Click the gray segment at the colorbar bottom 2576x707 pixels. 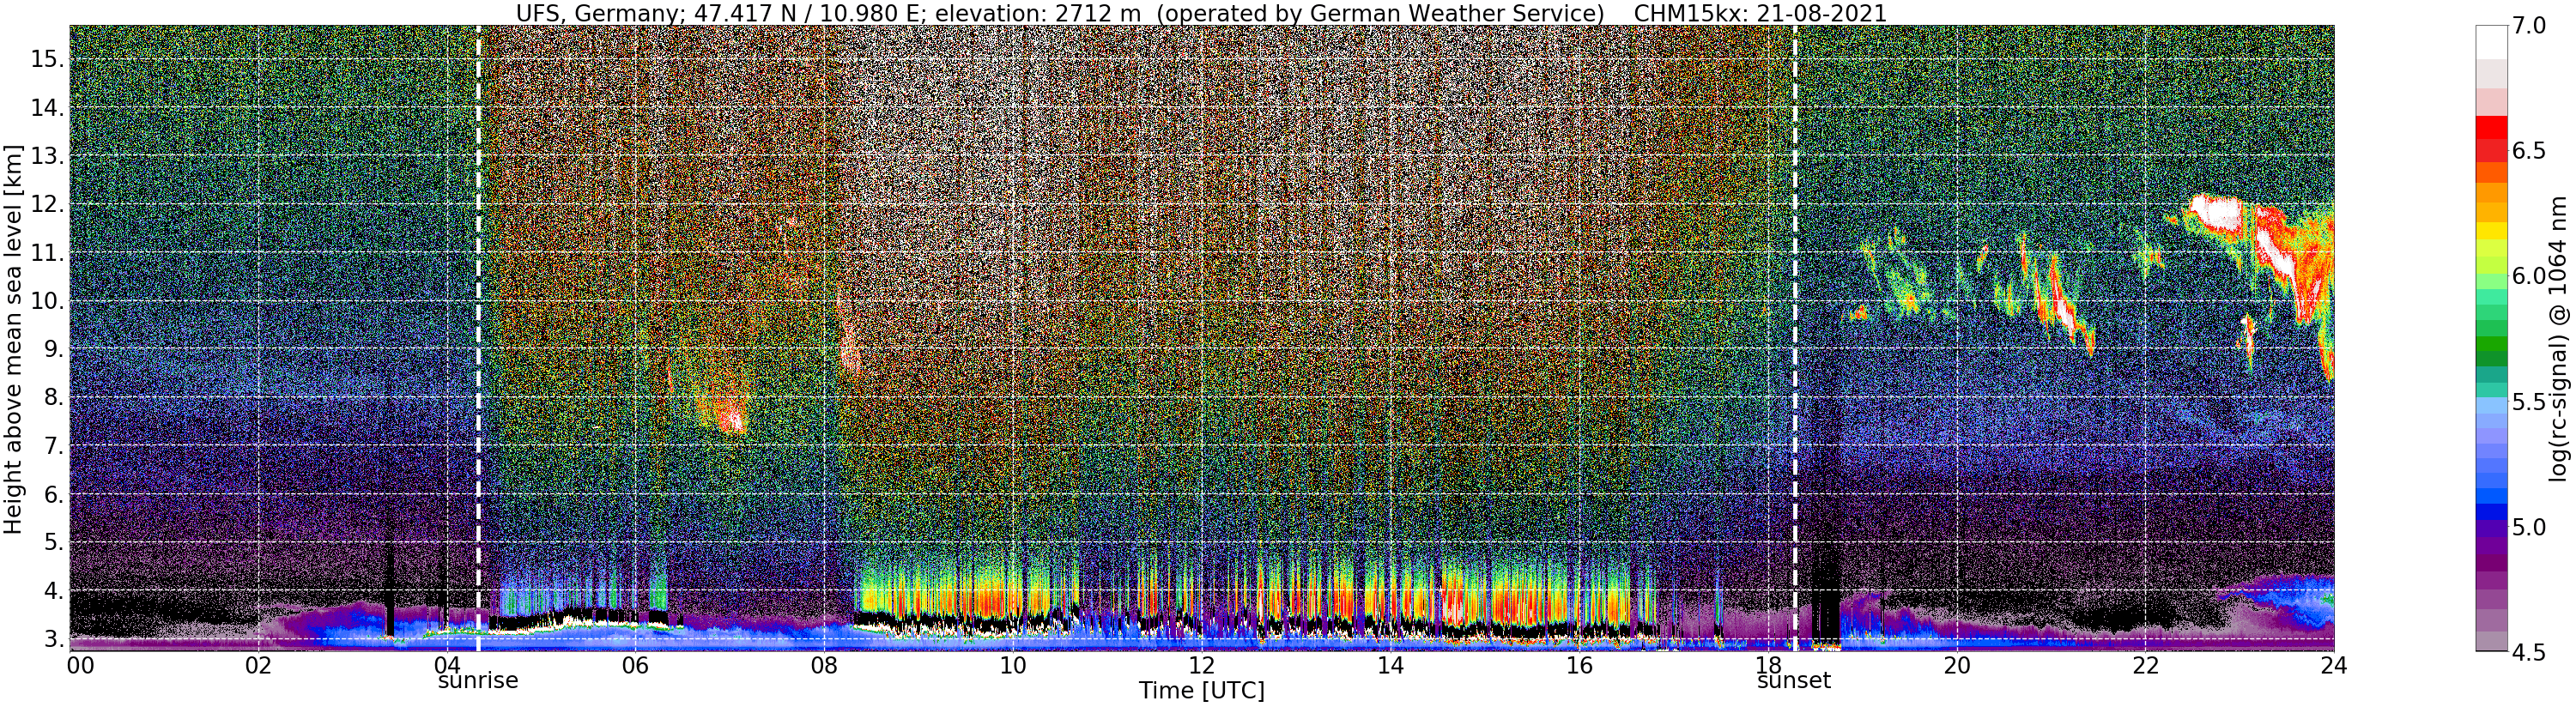click(x=2491, y=641)
